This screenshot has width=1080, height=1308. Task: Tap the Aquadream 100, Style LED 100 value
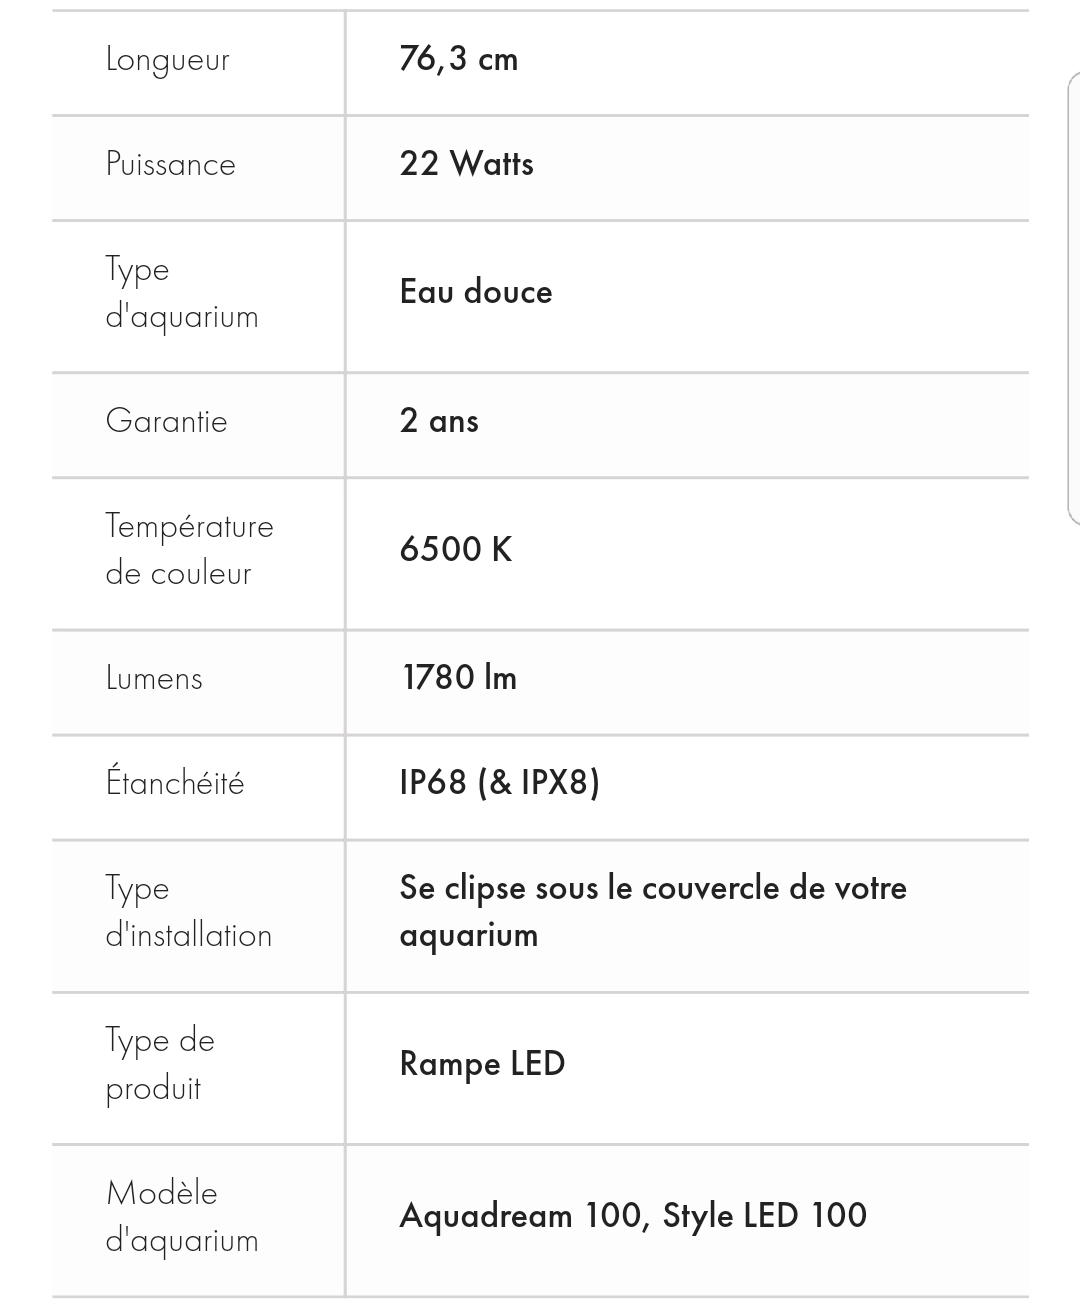(x=633, y=1216)
